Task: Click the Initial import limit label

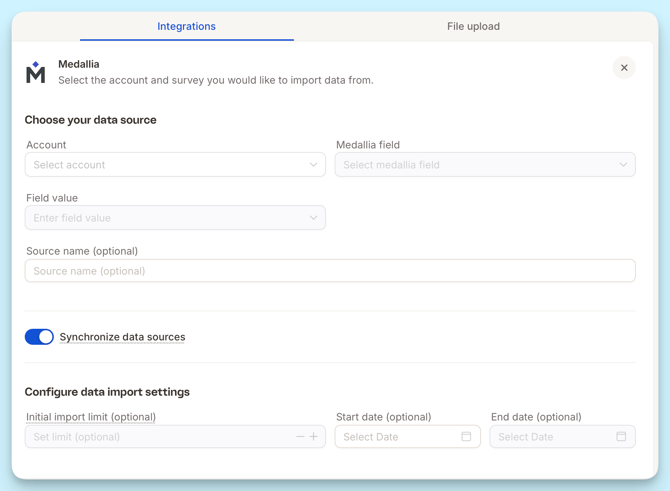Action: click(91, 417)
